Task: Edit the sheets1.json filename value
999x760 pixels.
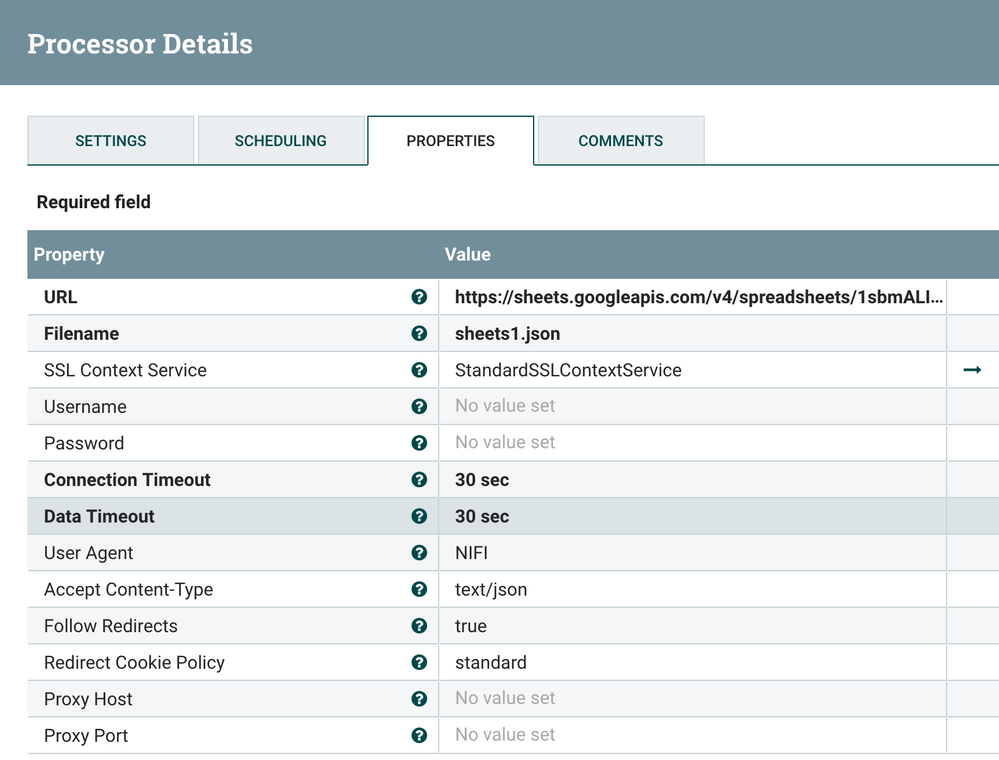Action: click(x=692, y=334)
